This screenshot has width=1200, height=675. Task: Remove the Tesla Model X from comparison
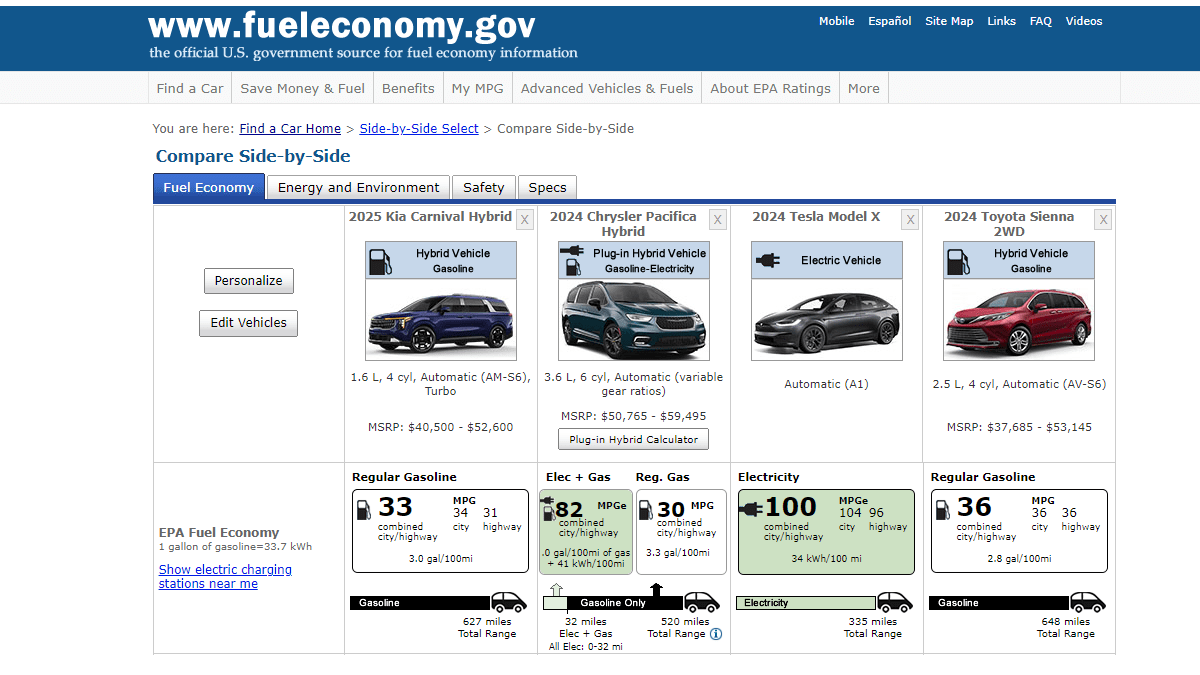(x=909, y=220)
